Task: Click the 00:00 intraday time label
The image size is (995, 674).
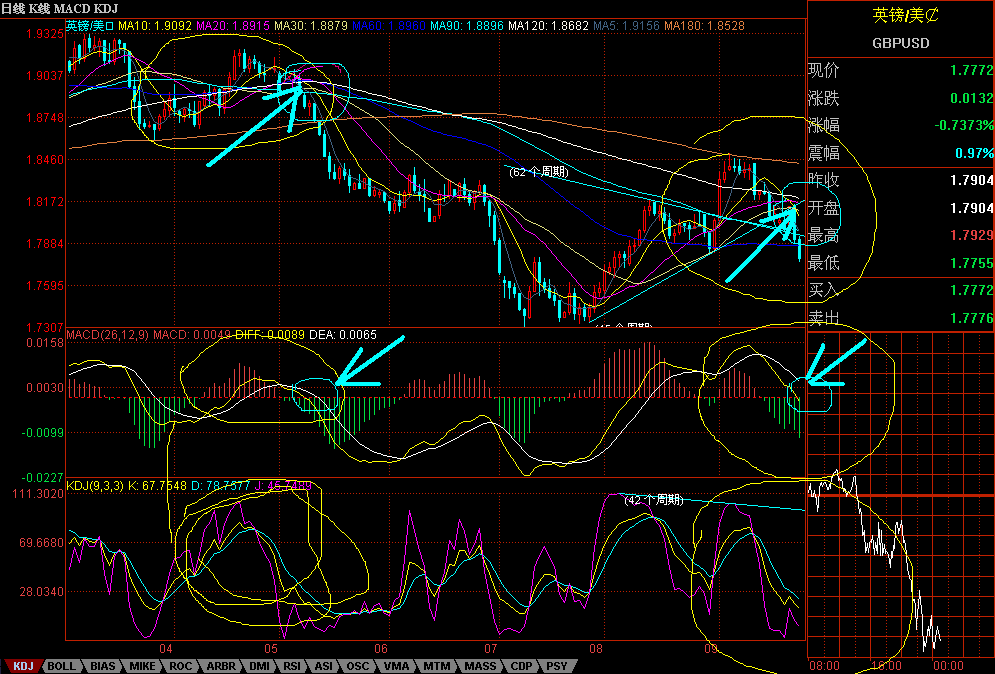Action: tap(948, 666)
